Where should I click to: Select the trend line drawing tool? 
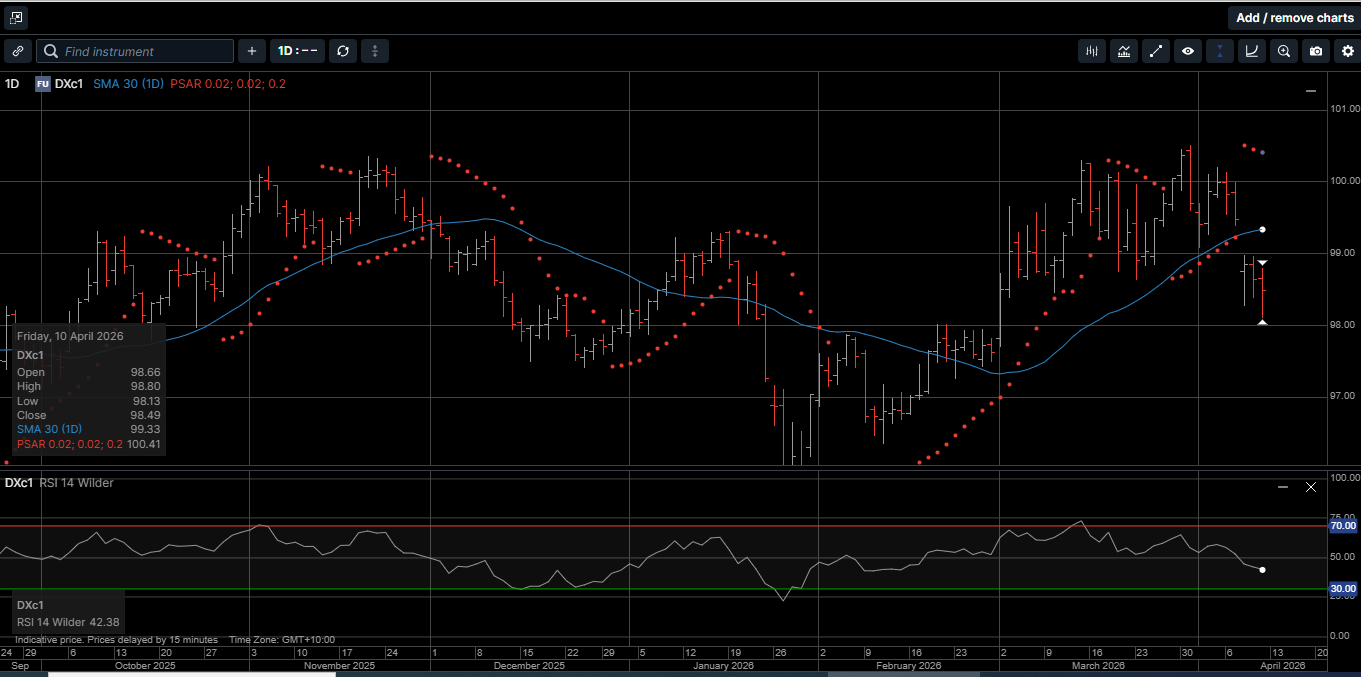click(x=1156, y=51)
